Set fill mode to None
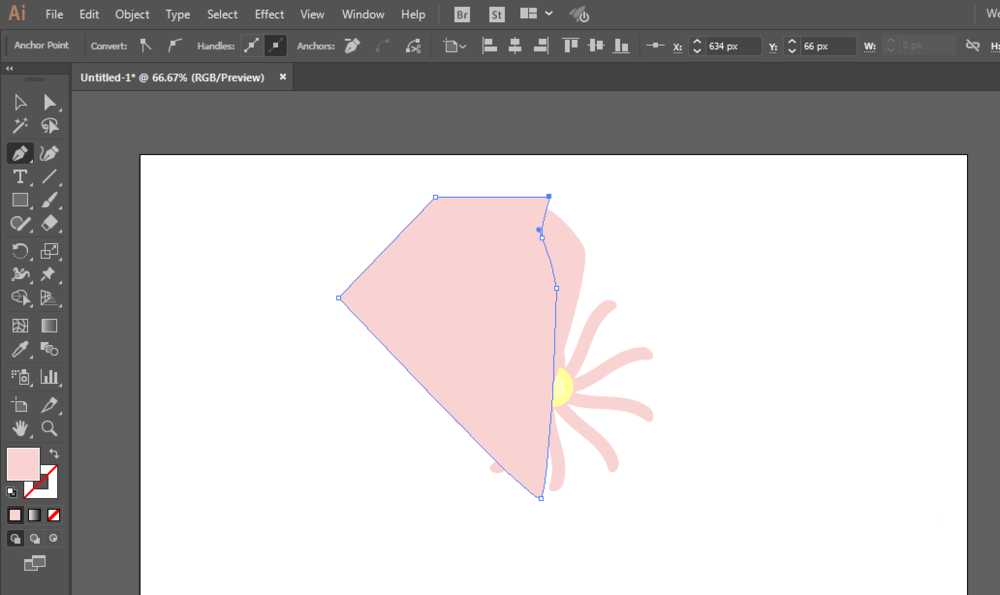 point(54,515)
